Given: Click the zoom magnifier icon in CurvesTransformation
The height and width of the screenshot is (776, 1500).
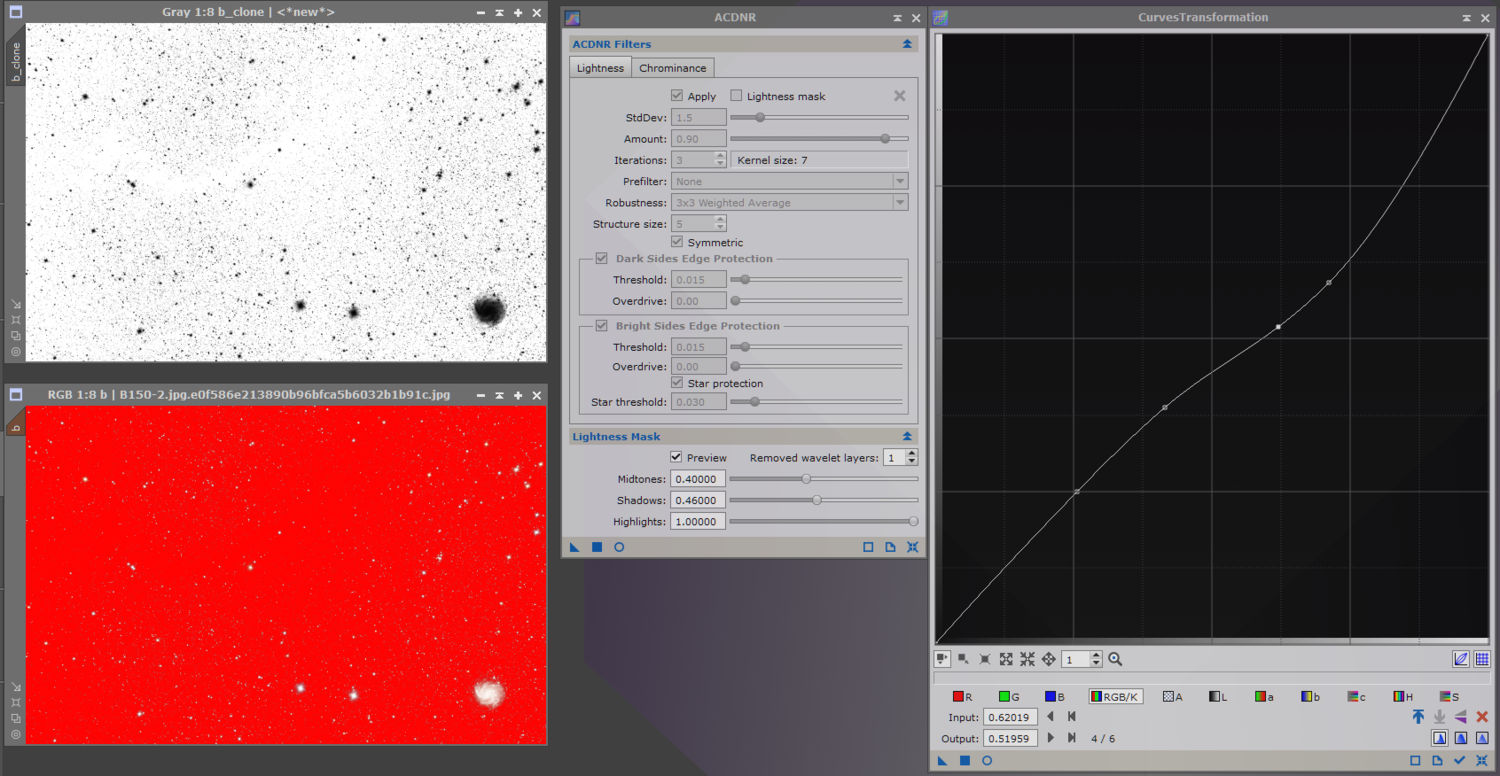Looking at the screenshot, I should coord(1115,659).
